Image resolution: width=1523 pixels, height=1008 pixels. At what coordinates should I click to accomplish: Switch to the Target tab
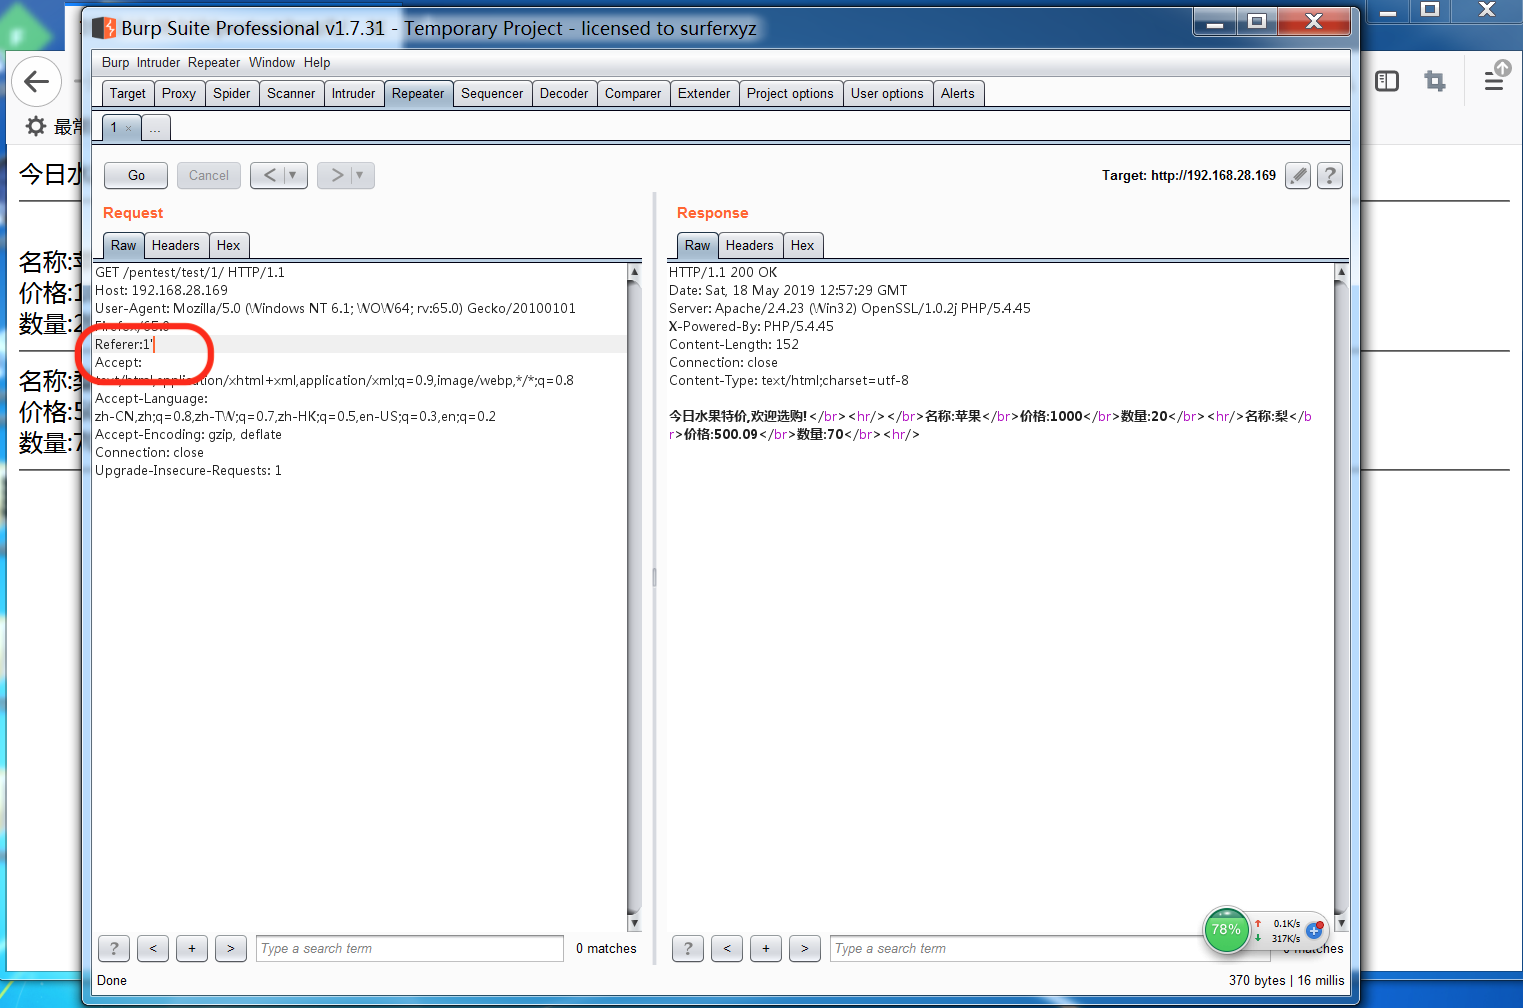tap(128, 93)
